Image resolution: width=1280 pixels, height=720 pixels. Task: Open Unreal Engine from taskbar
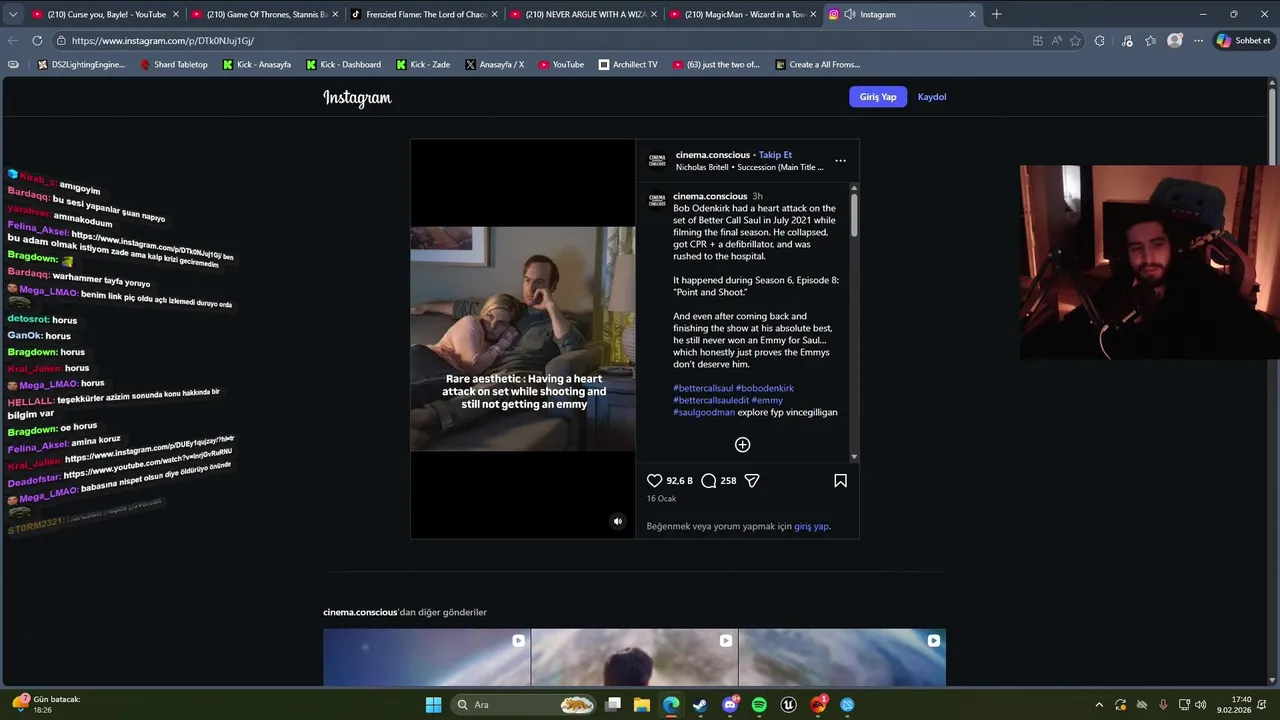point(788,705)
